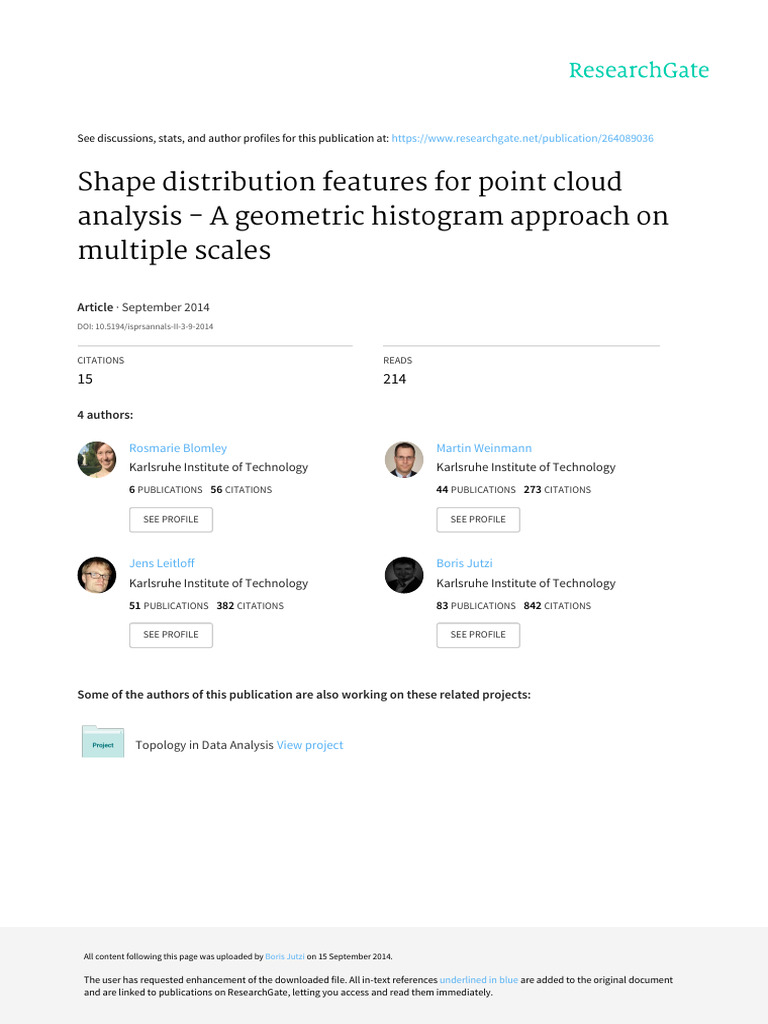Open the View project link
The width and height of the screenshot is (768, 1024).
[310, 745]
